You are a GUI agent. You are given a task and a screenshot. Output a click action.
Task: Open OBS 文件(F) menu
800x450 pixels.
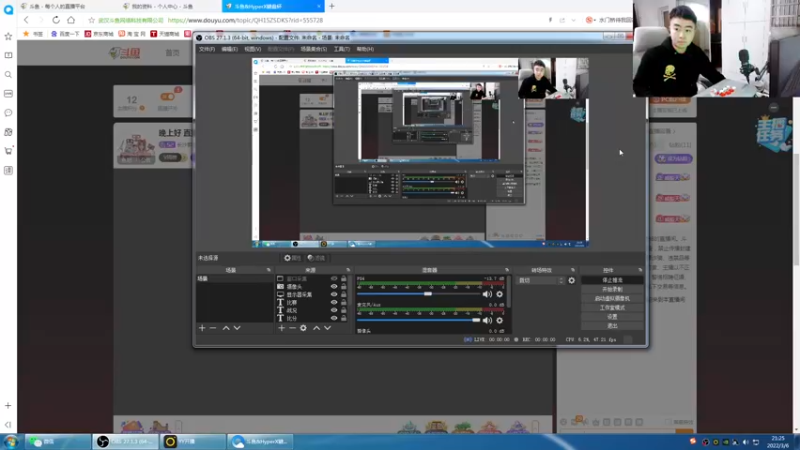click(207, 49)
